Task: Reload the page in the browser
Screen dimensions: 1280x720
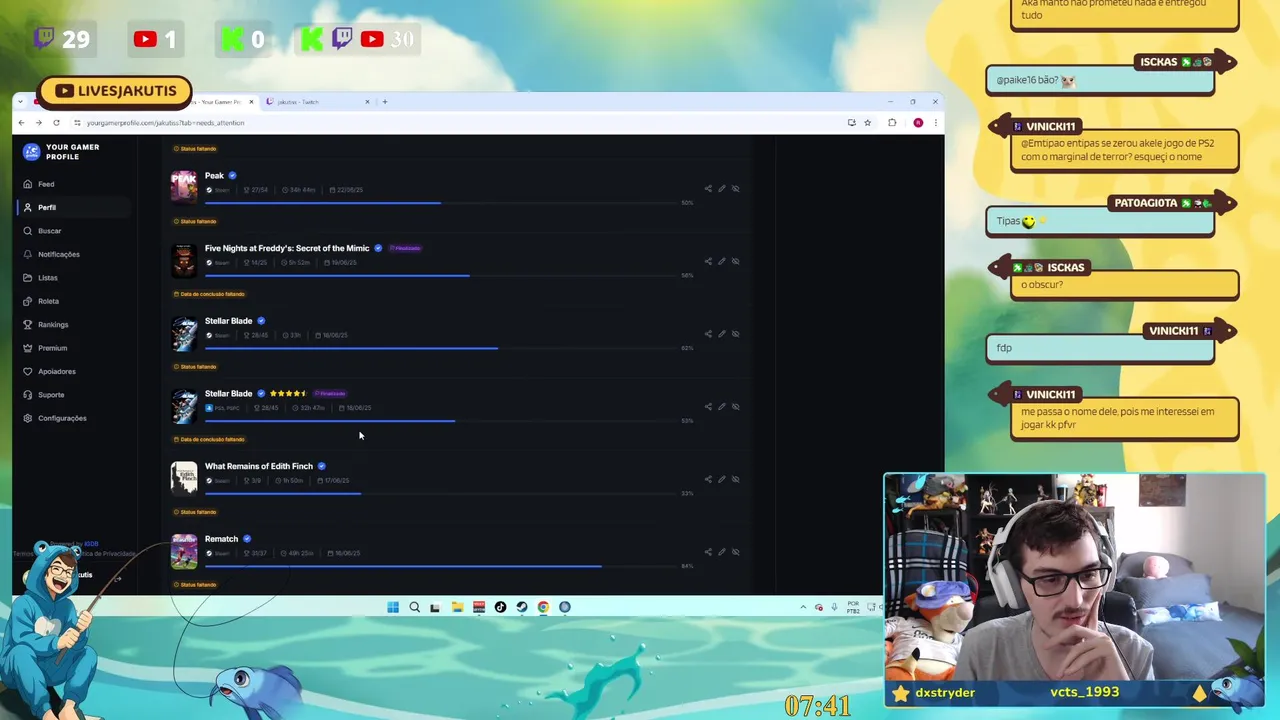Action: tap(56, 123)
